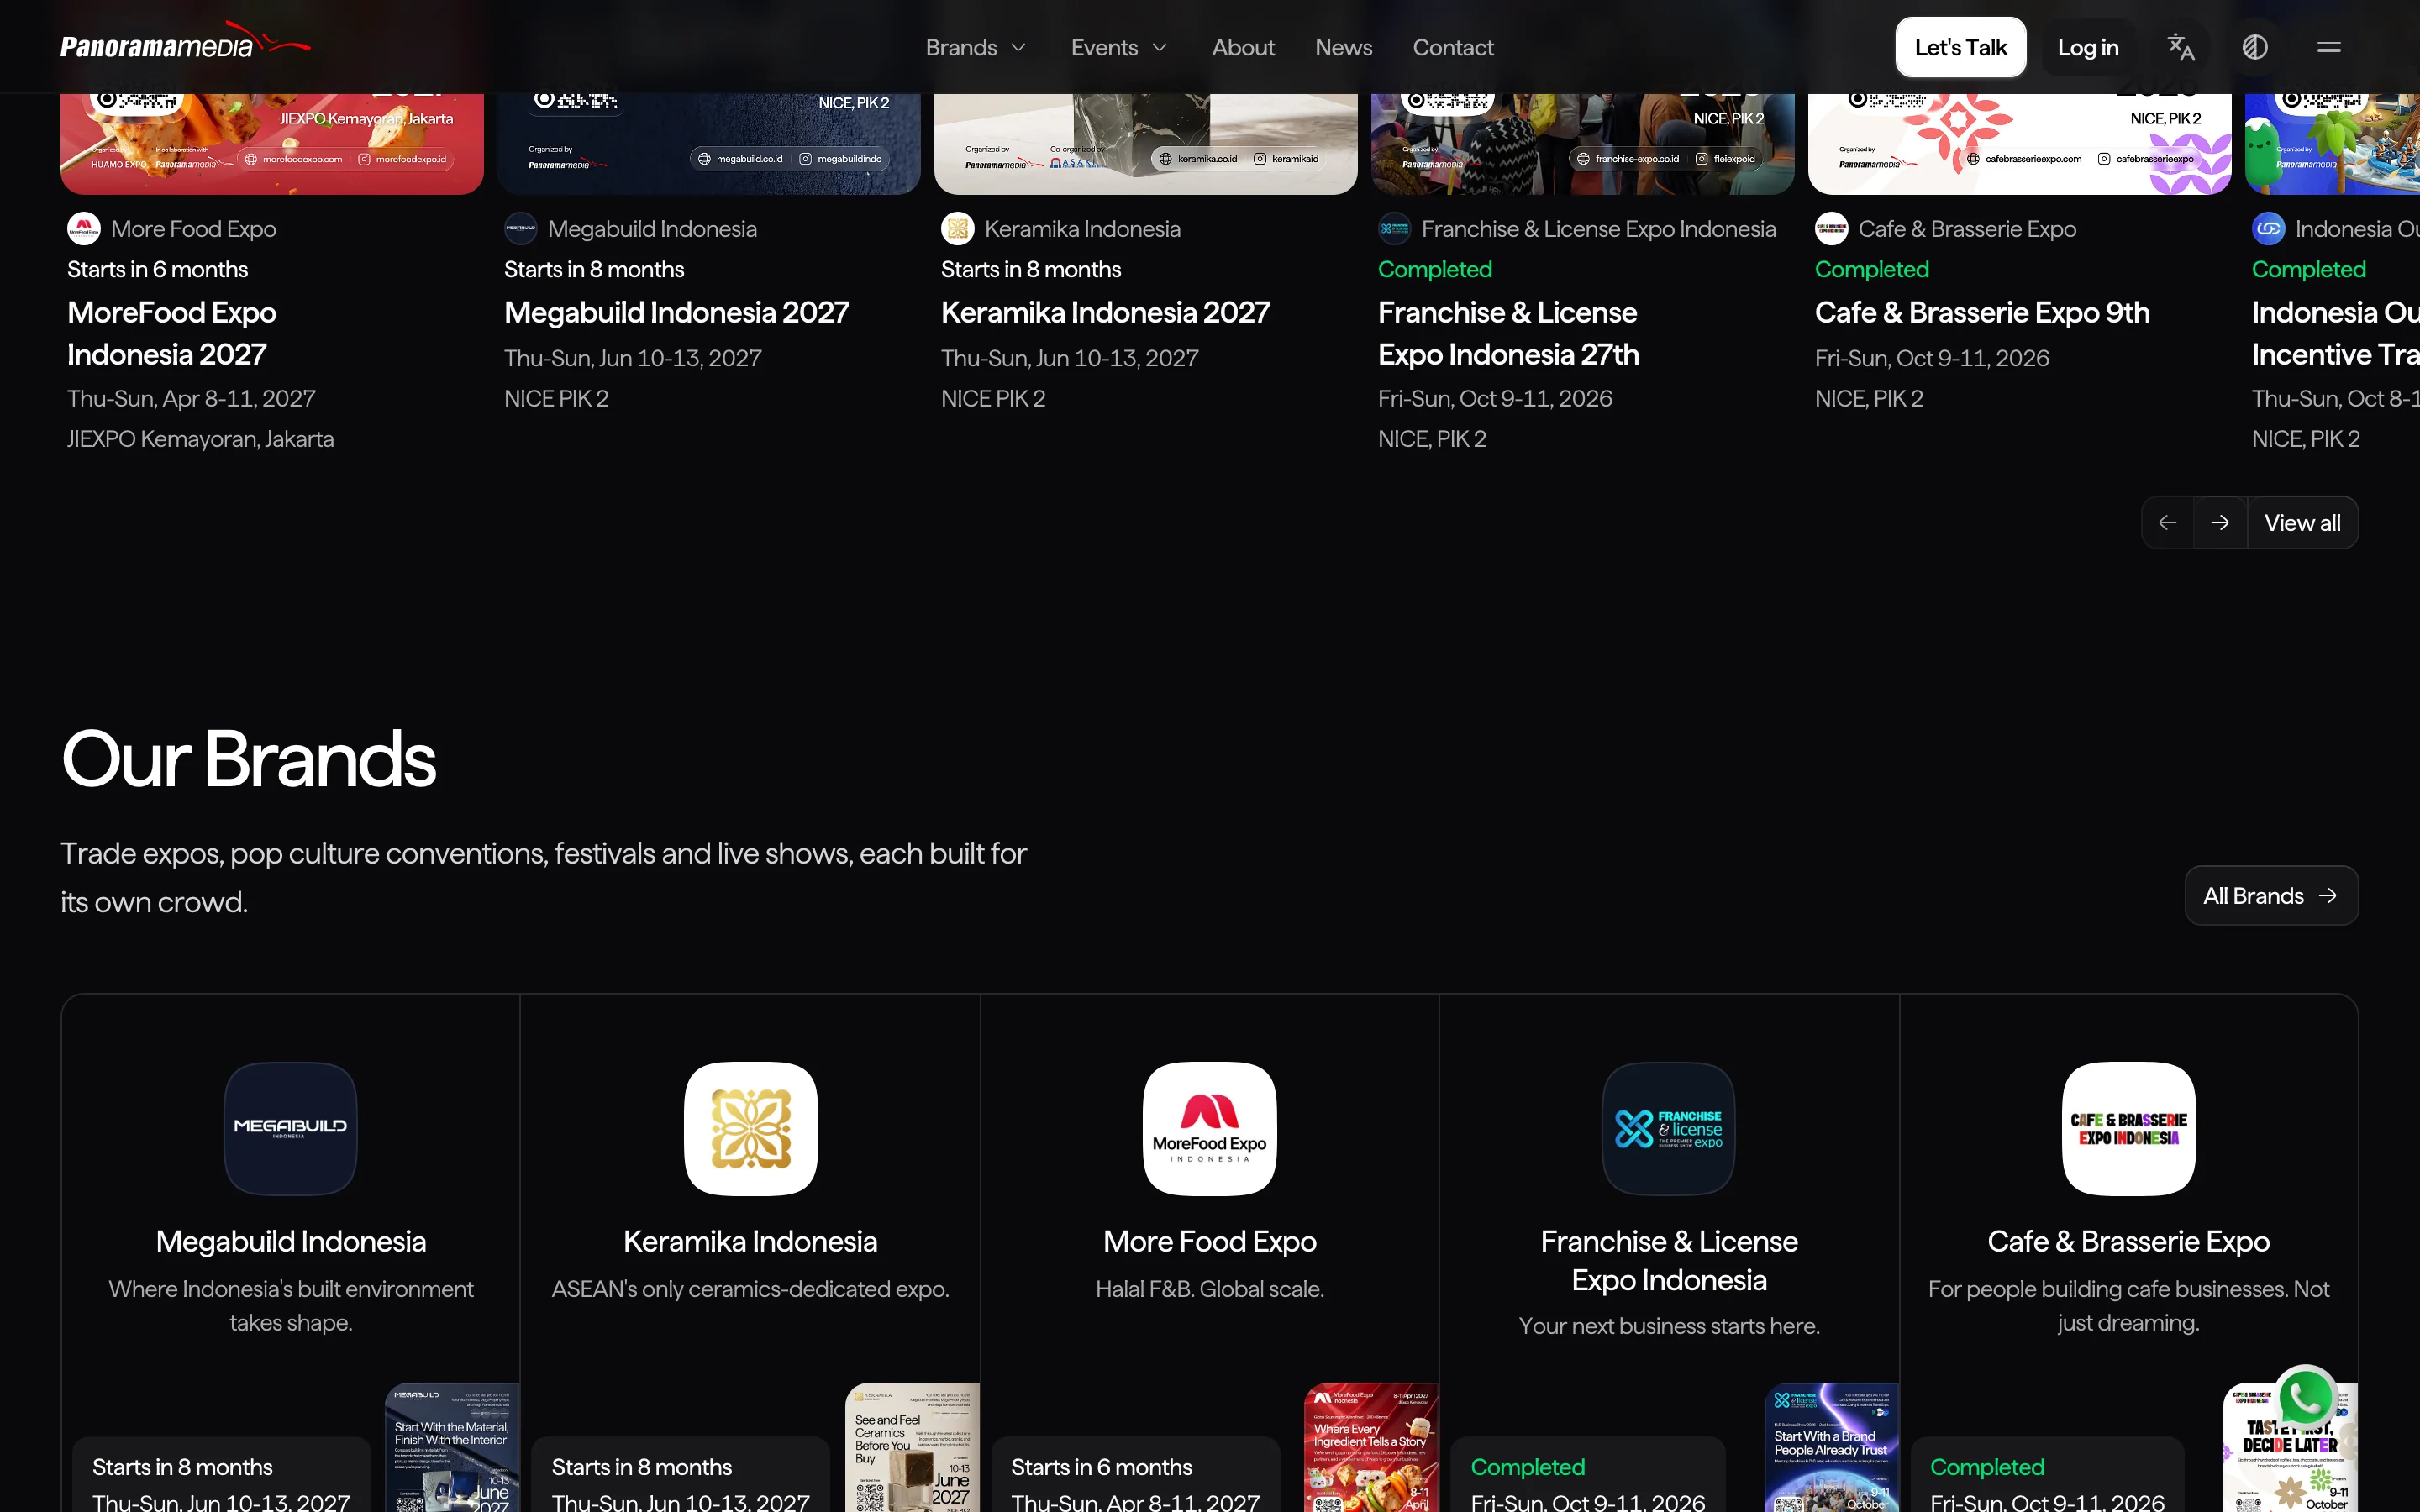Image resolution: width=2420 pixels, height=1512 pixels.
Task: Open Cafe & Brasserie Expo 9th title
Action: tap(1982, 313)
